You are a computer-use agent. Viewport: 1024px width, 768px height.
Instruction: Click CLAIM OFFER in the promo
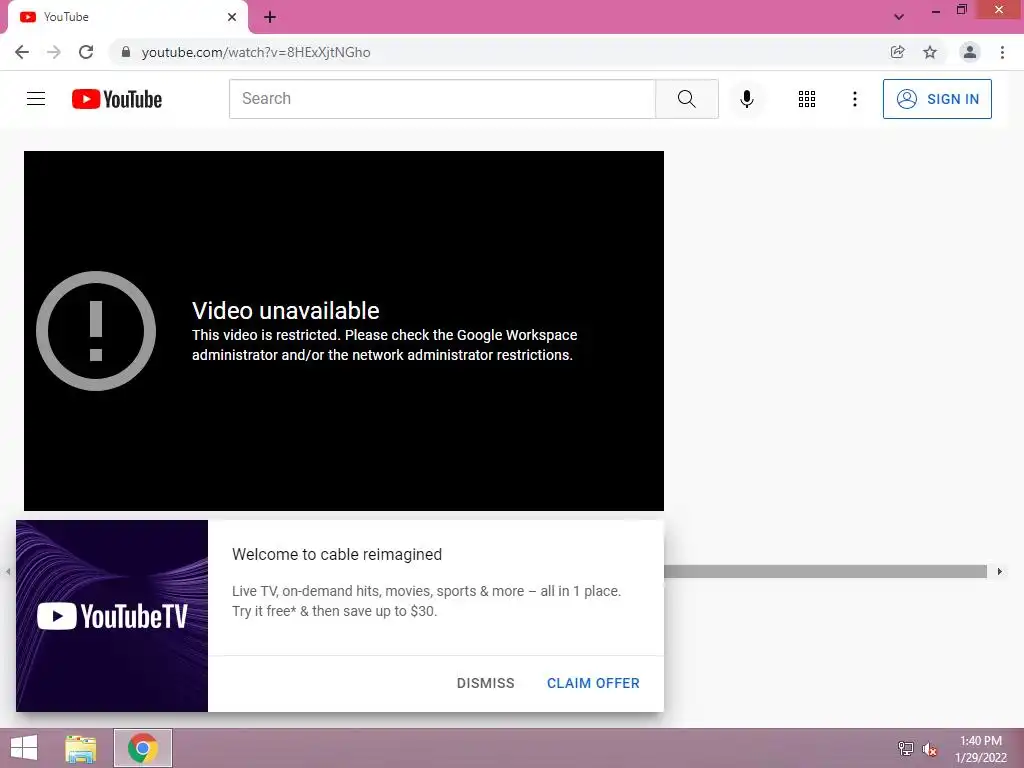pos(593,683)
